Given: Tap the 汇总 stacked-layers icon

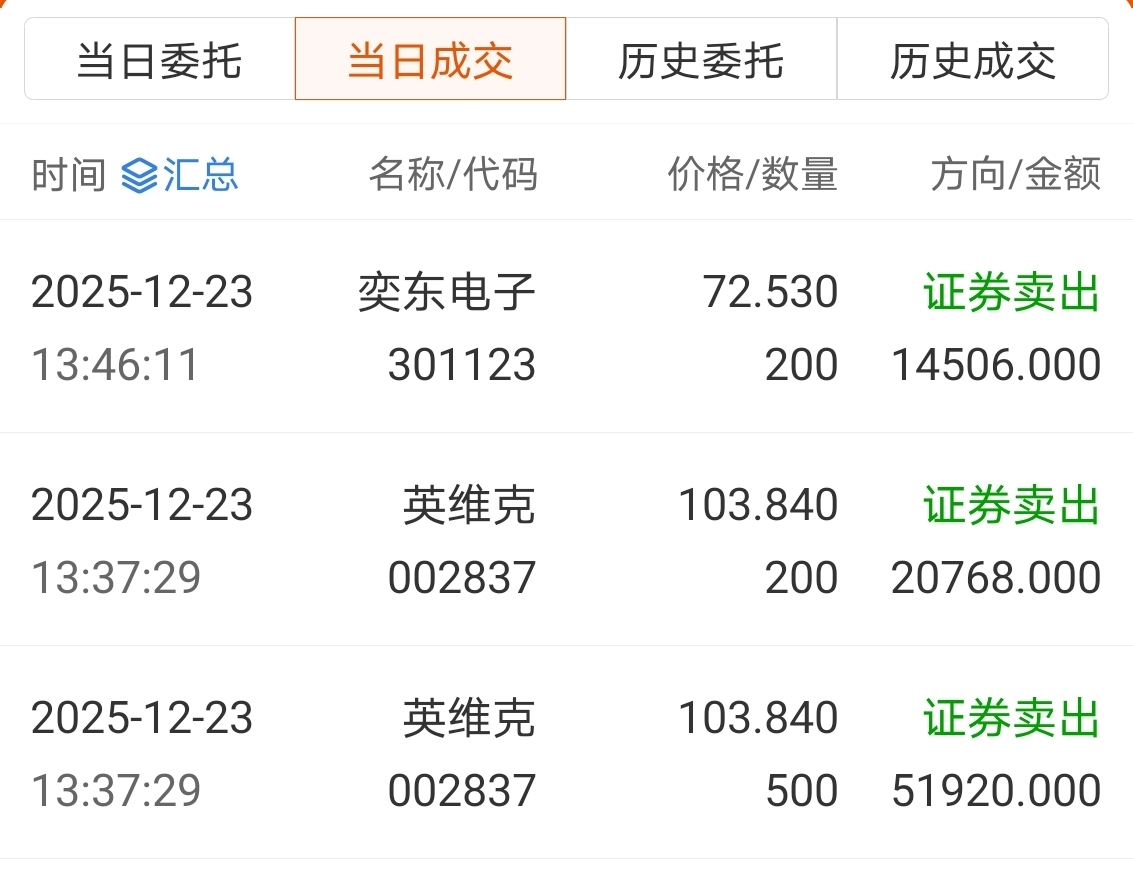Looking at the screenshot, I should pyautogui.click(x=139, y=176).
